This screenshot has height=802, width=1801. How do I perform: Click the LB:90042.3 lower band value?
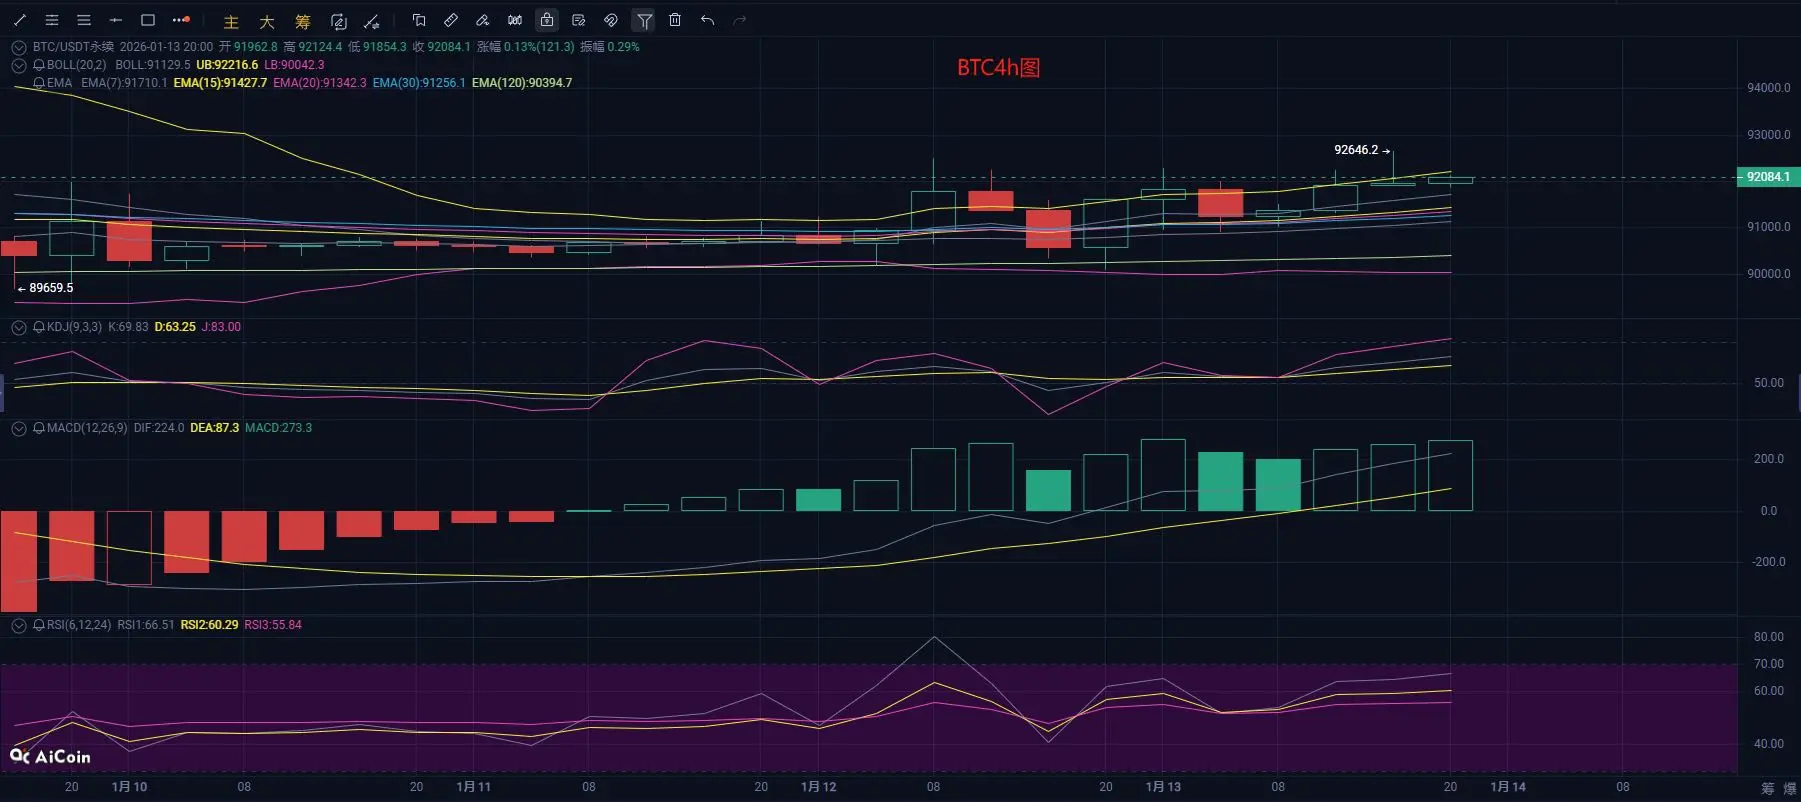294,65
